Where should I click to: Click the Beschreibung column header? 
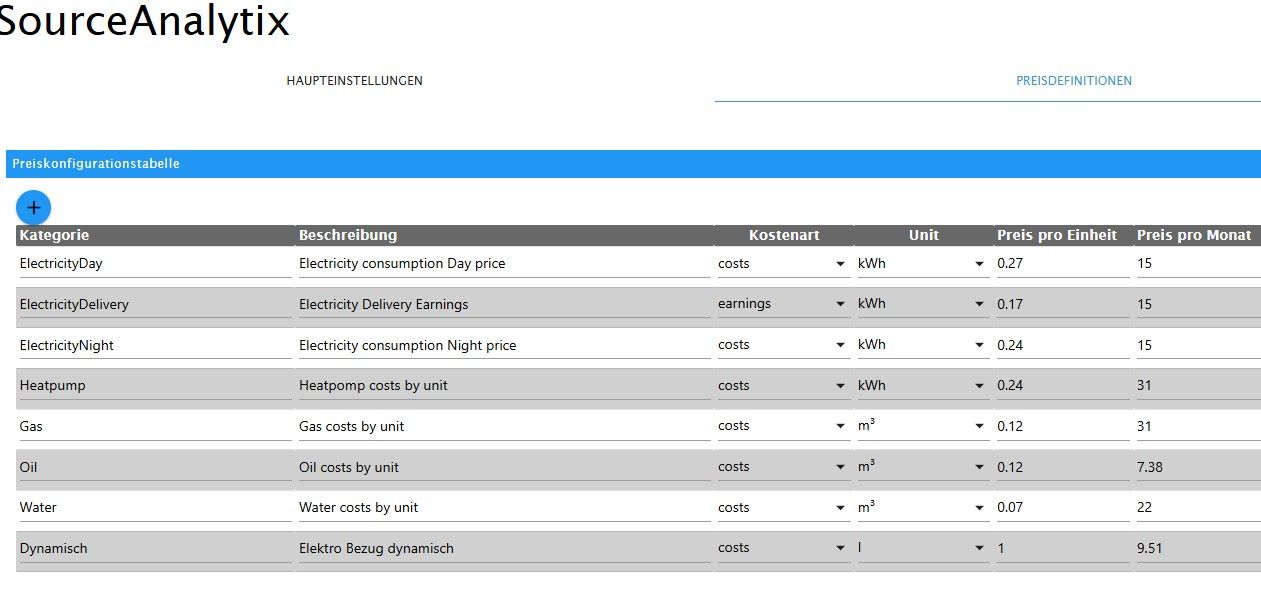point(505,235)
